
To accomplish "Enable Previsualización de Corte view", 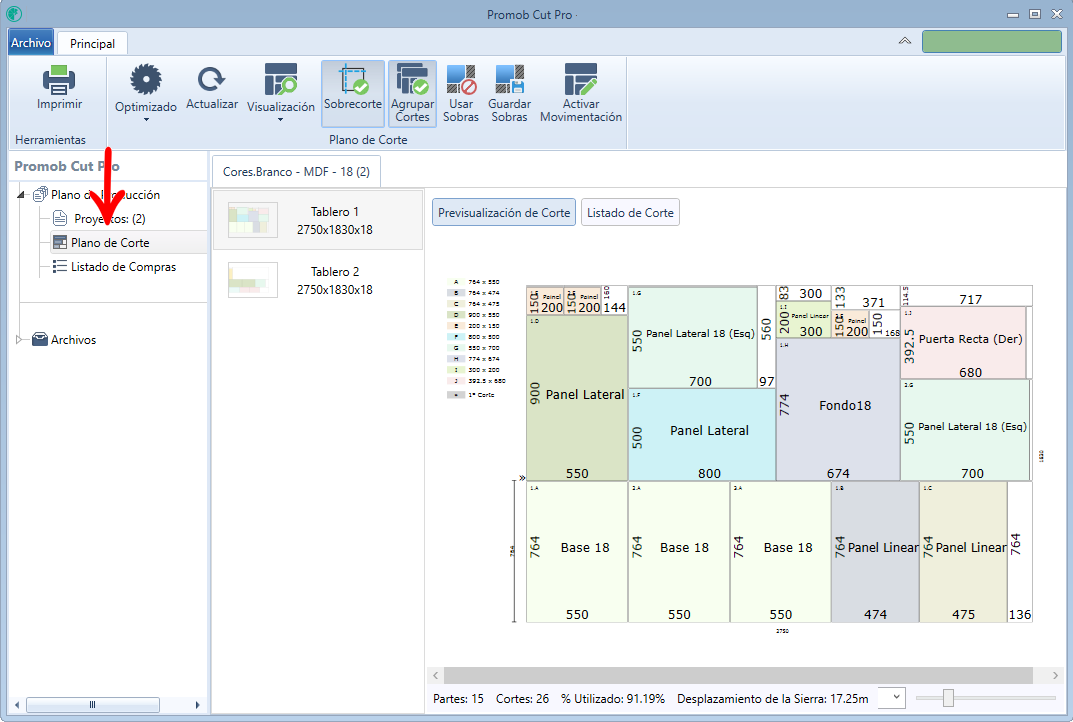I will (504, 213).
